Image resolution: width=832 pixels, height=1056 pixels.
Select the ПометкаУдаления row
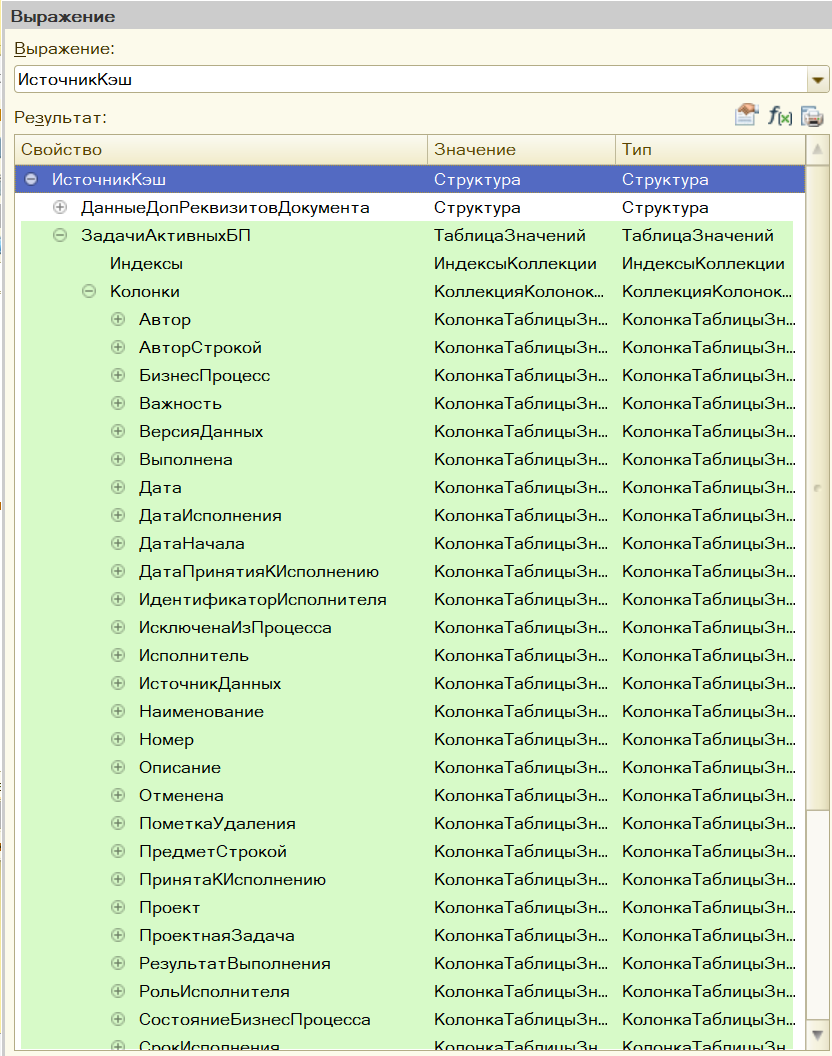[x=217, y=824]
